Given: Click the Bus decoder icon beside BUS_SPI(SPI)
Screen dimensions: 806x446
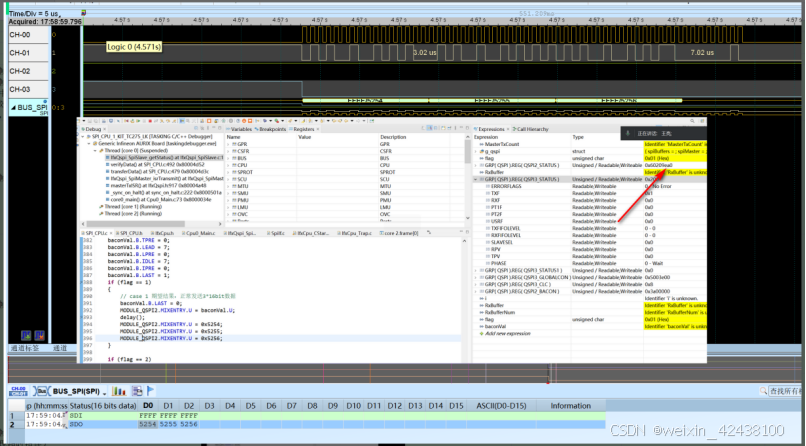Looking at the screenshot, I should tap(42, 391).
